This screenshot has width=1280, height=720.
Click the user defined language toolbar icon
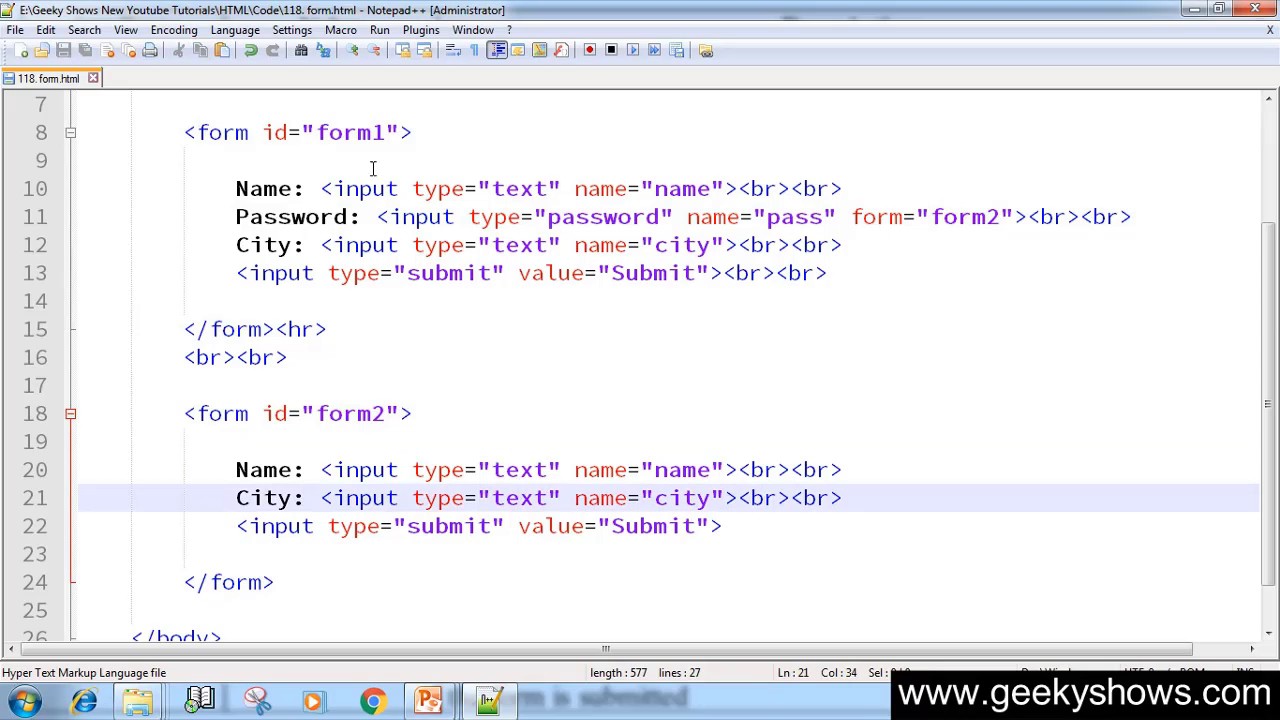tap(518, 50)
